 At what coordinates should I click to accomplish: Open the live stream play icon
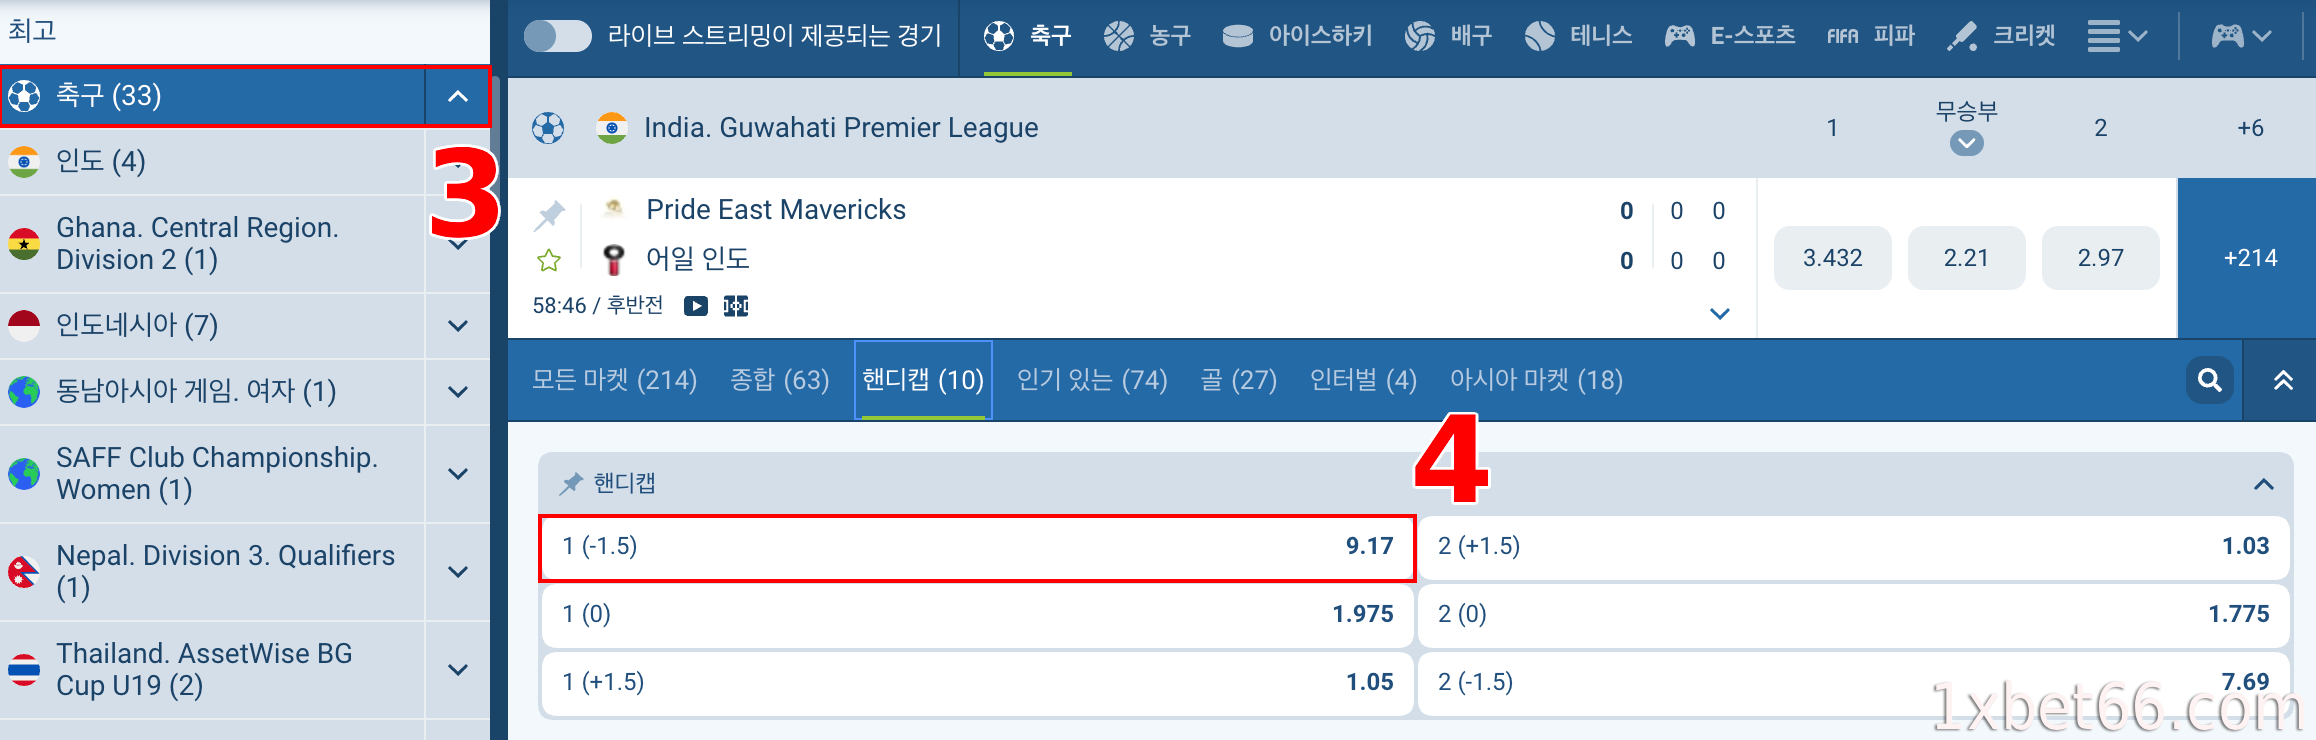[x=695, y=306]
